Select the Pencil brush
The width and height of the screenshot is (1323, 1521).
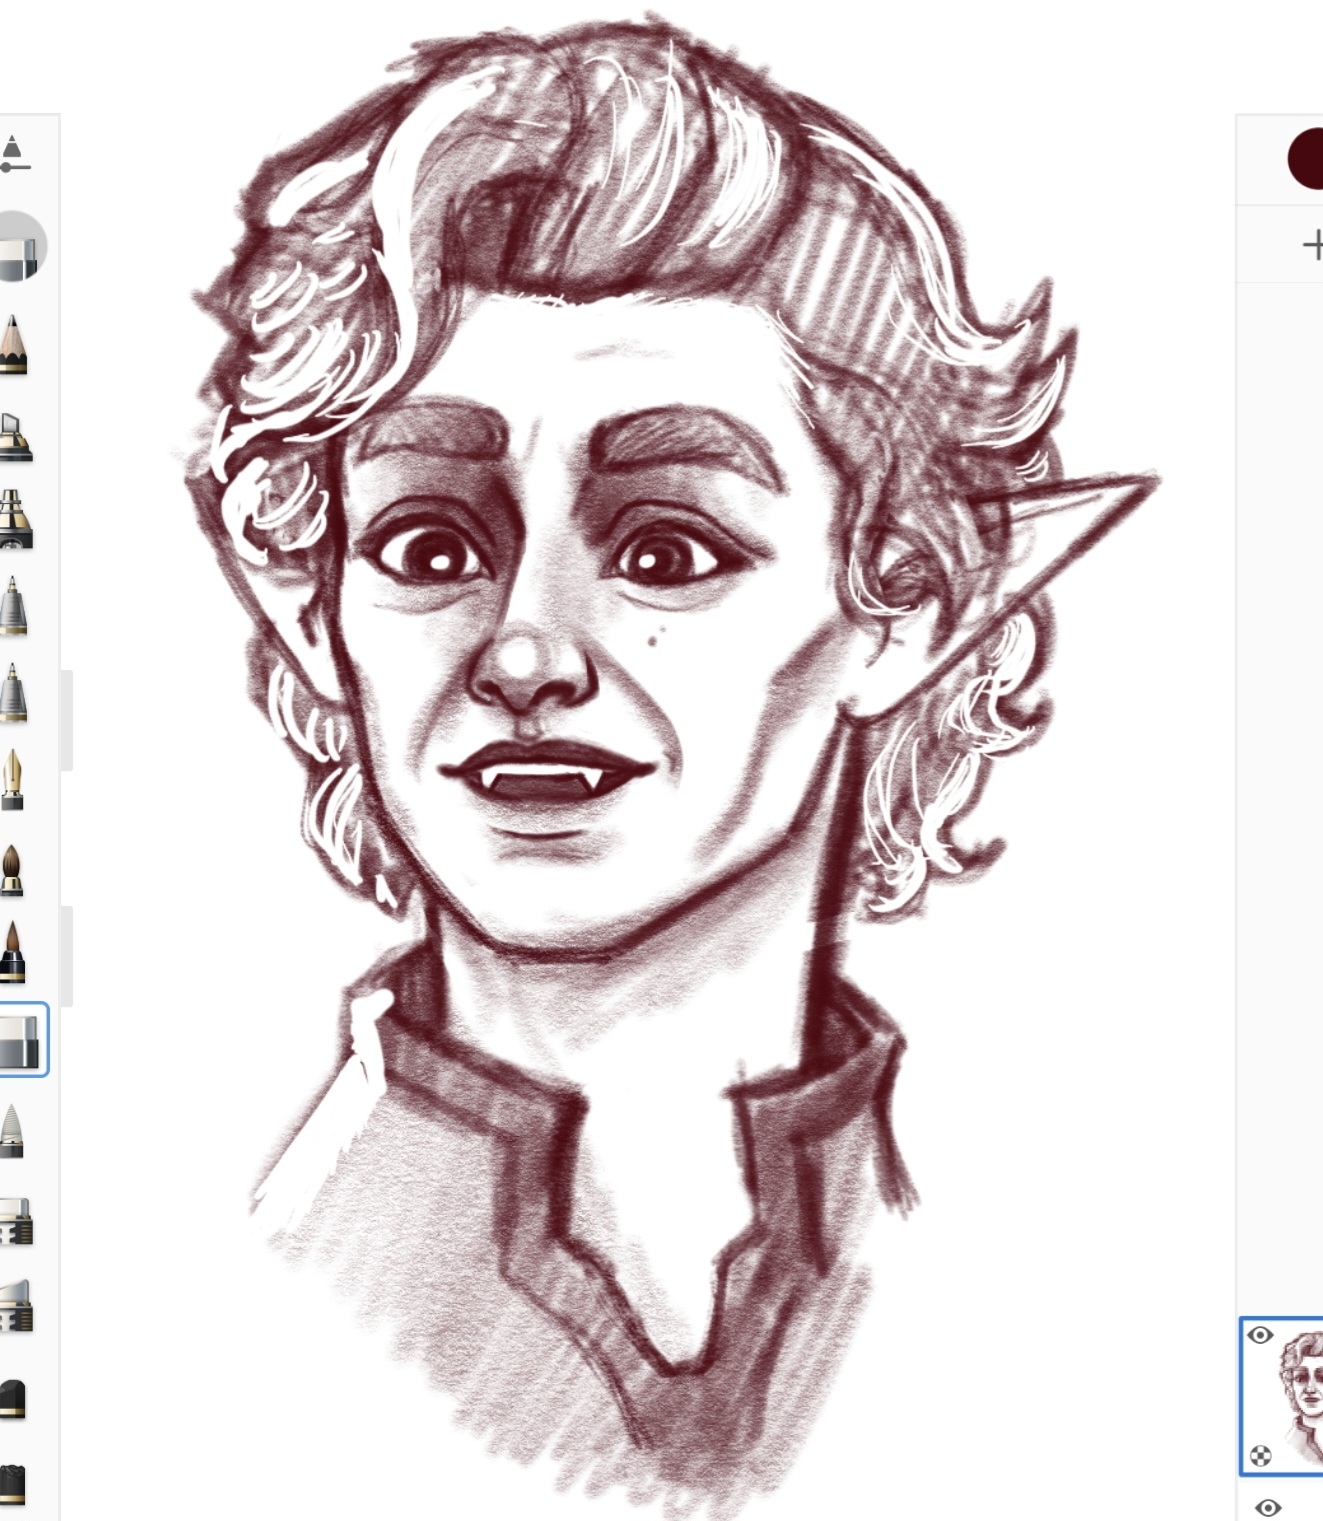pos(13,345)
